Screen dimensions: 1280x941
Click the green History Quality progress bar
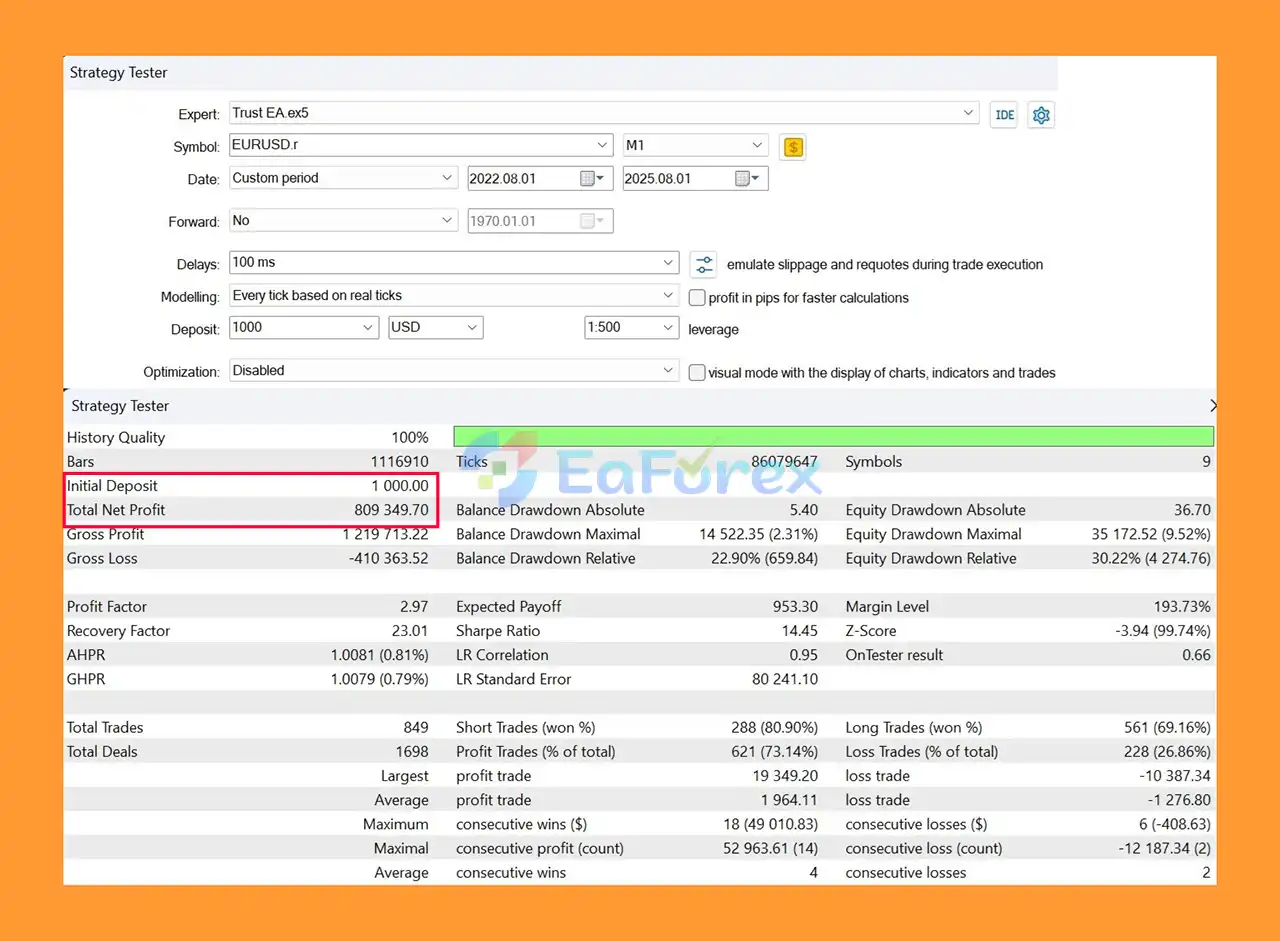834,436
